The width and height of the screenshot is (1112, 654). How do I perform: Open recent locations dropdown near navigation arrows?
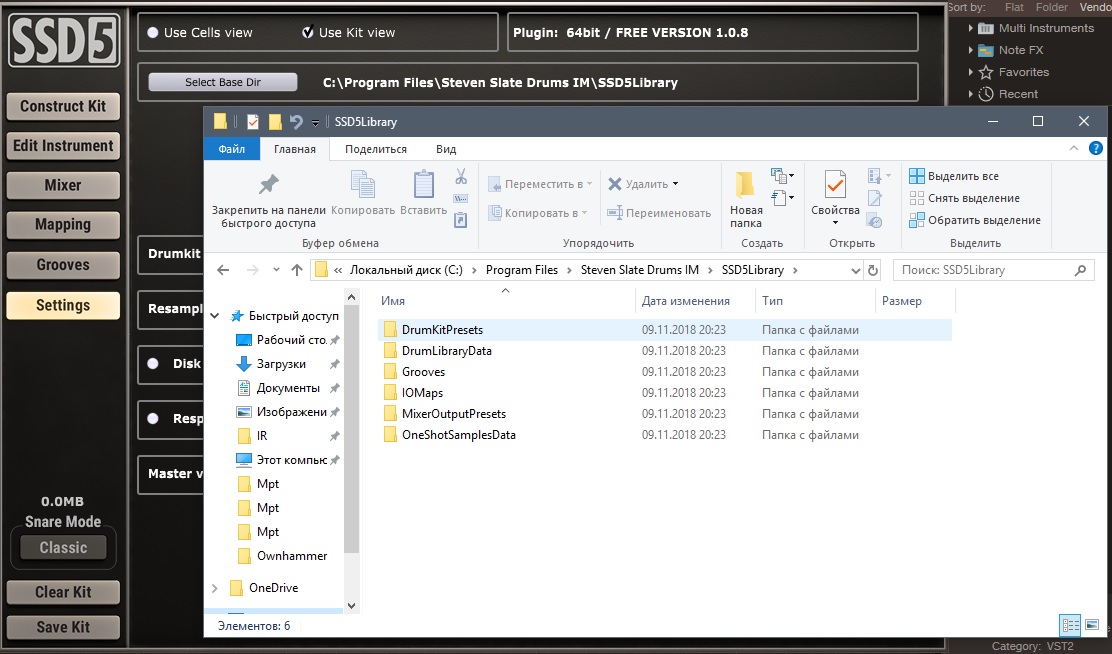[x=276, y=270]
